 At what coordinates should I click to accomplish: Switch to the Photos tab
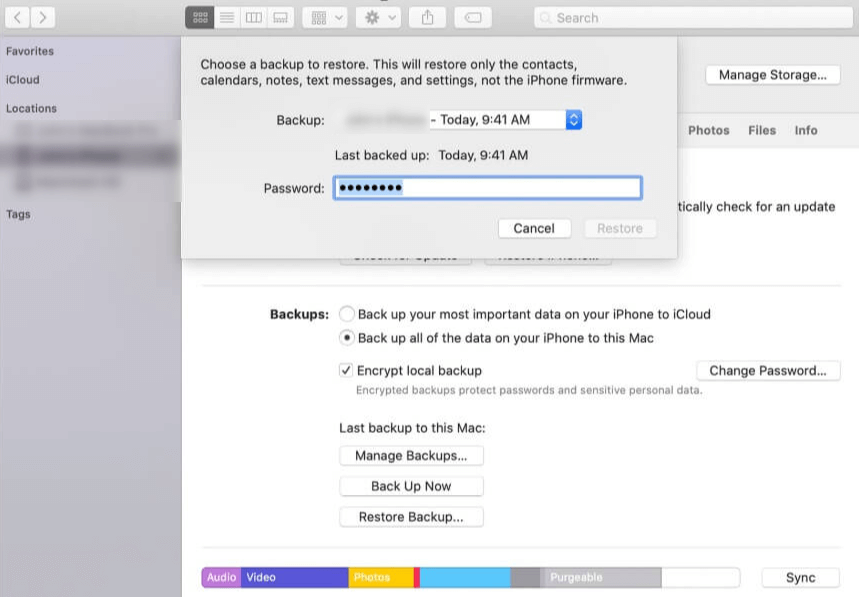(x=709, y=130)
